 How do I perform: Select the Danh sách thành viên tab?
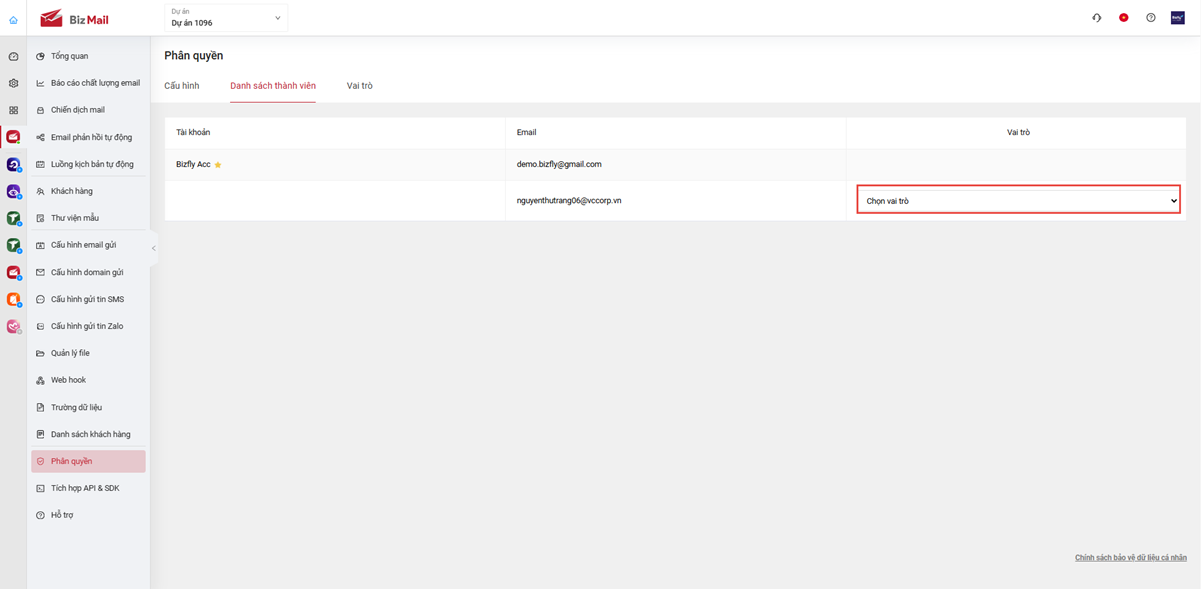tap(273, 86)
